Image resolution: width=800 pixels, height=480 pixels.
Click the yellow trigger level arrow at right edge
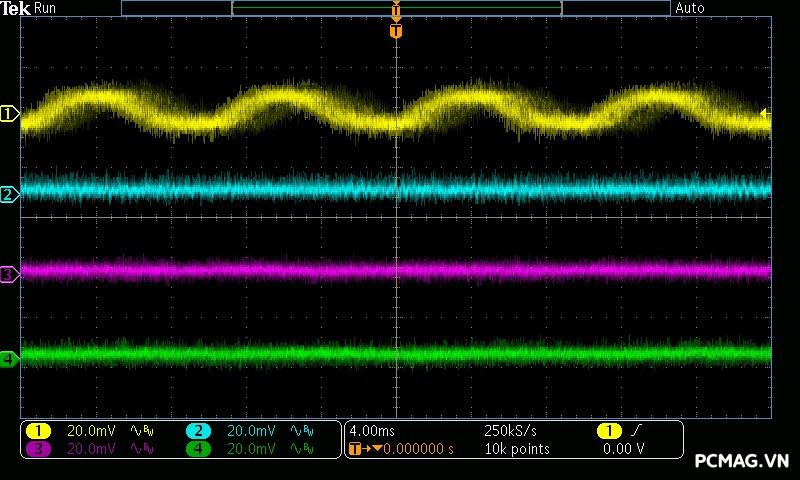[x=765, y=114]
